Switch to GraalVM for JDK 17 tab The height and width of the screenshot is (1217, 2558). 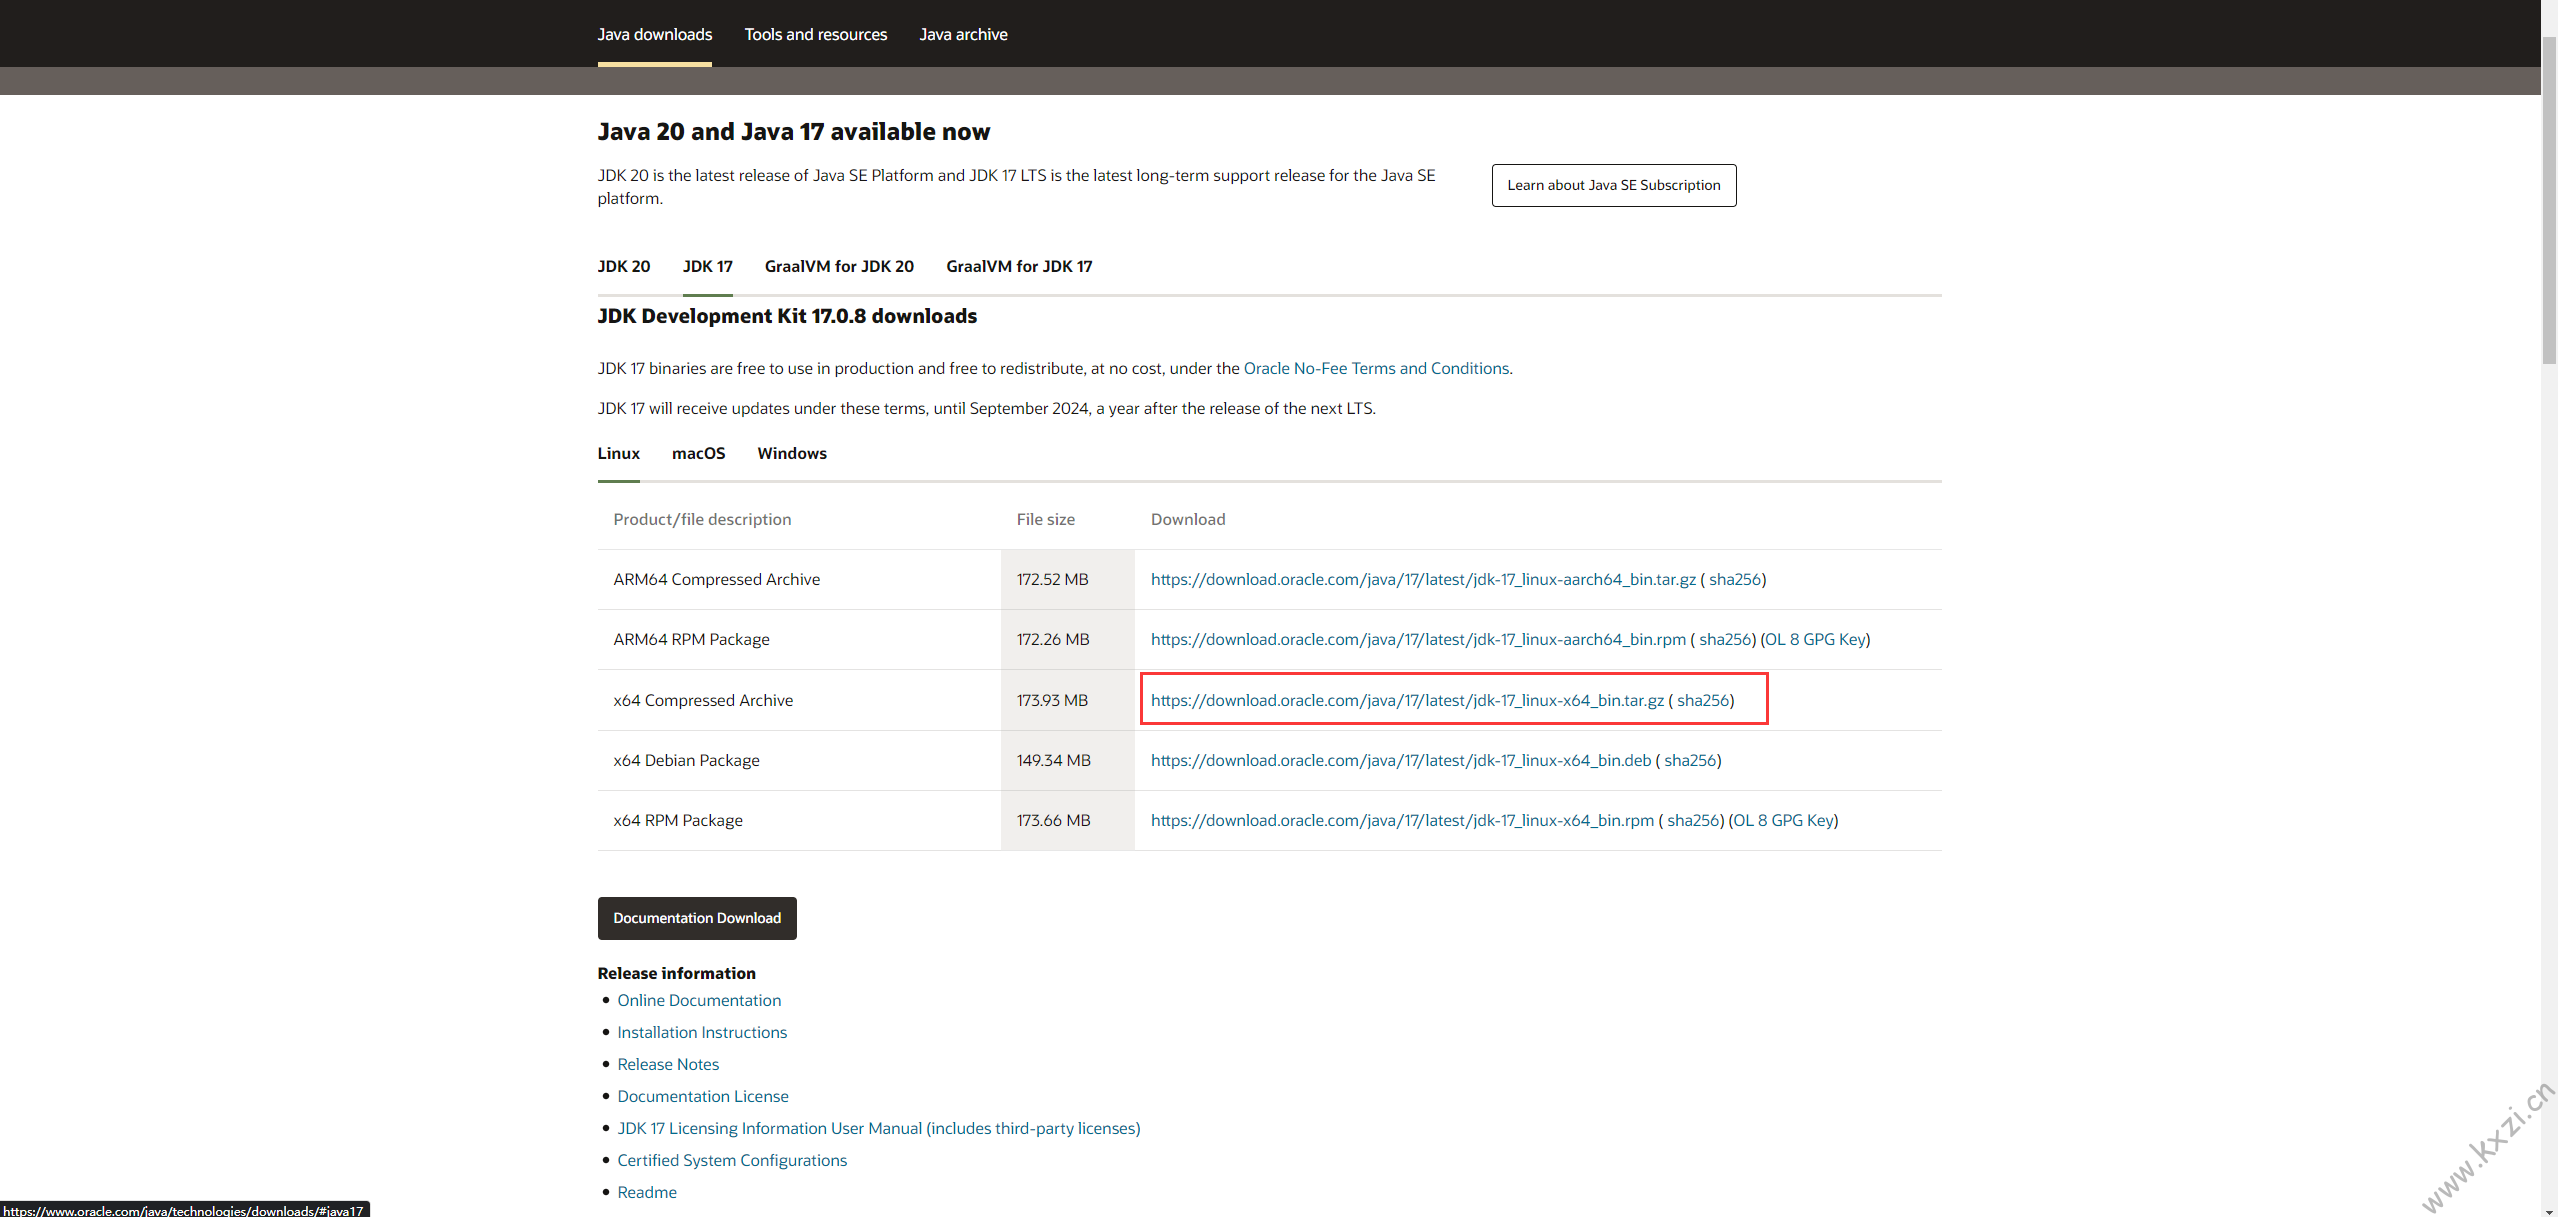[1018, 266]
